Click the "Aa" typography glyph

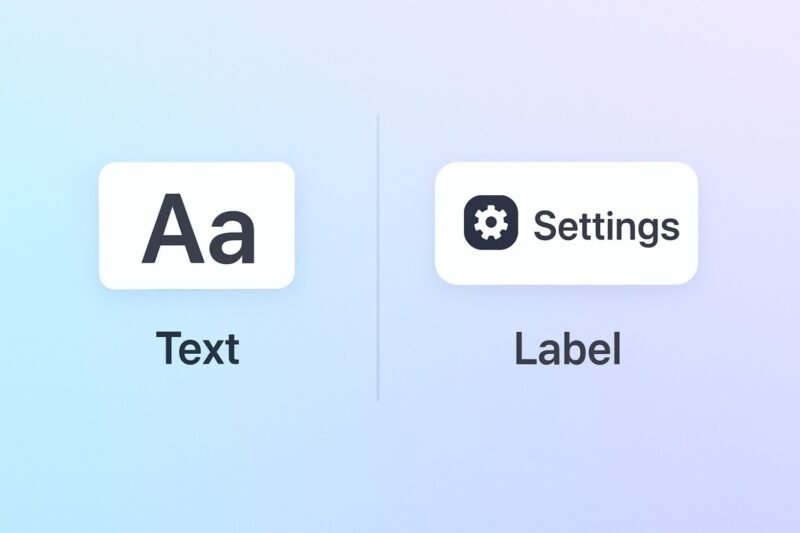[x=198, y=229]
